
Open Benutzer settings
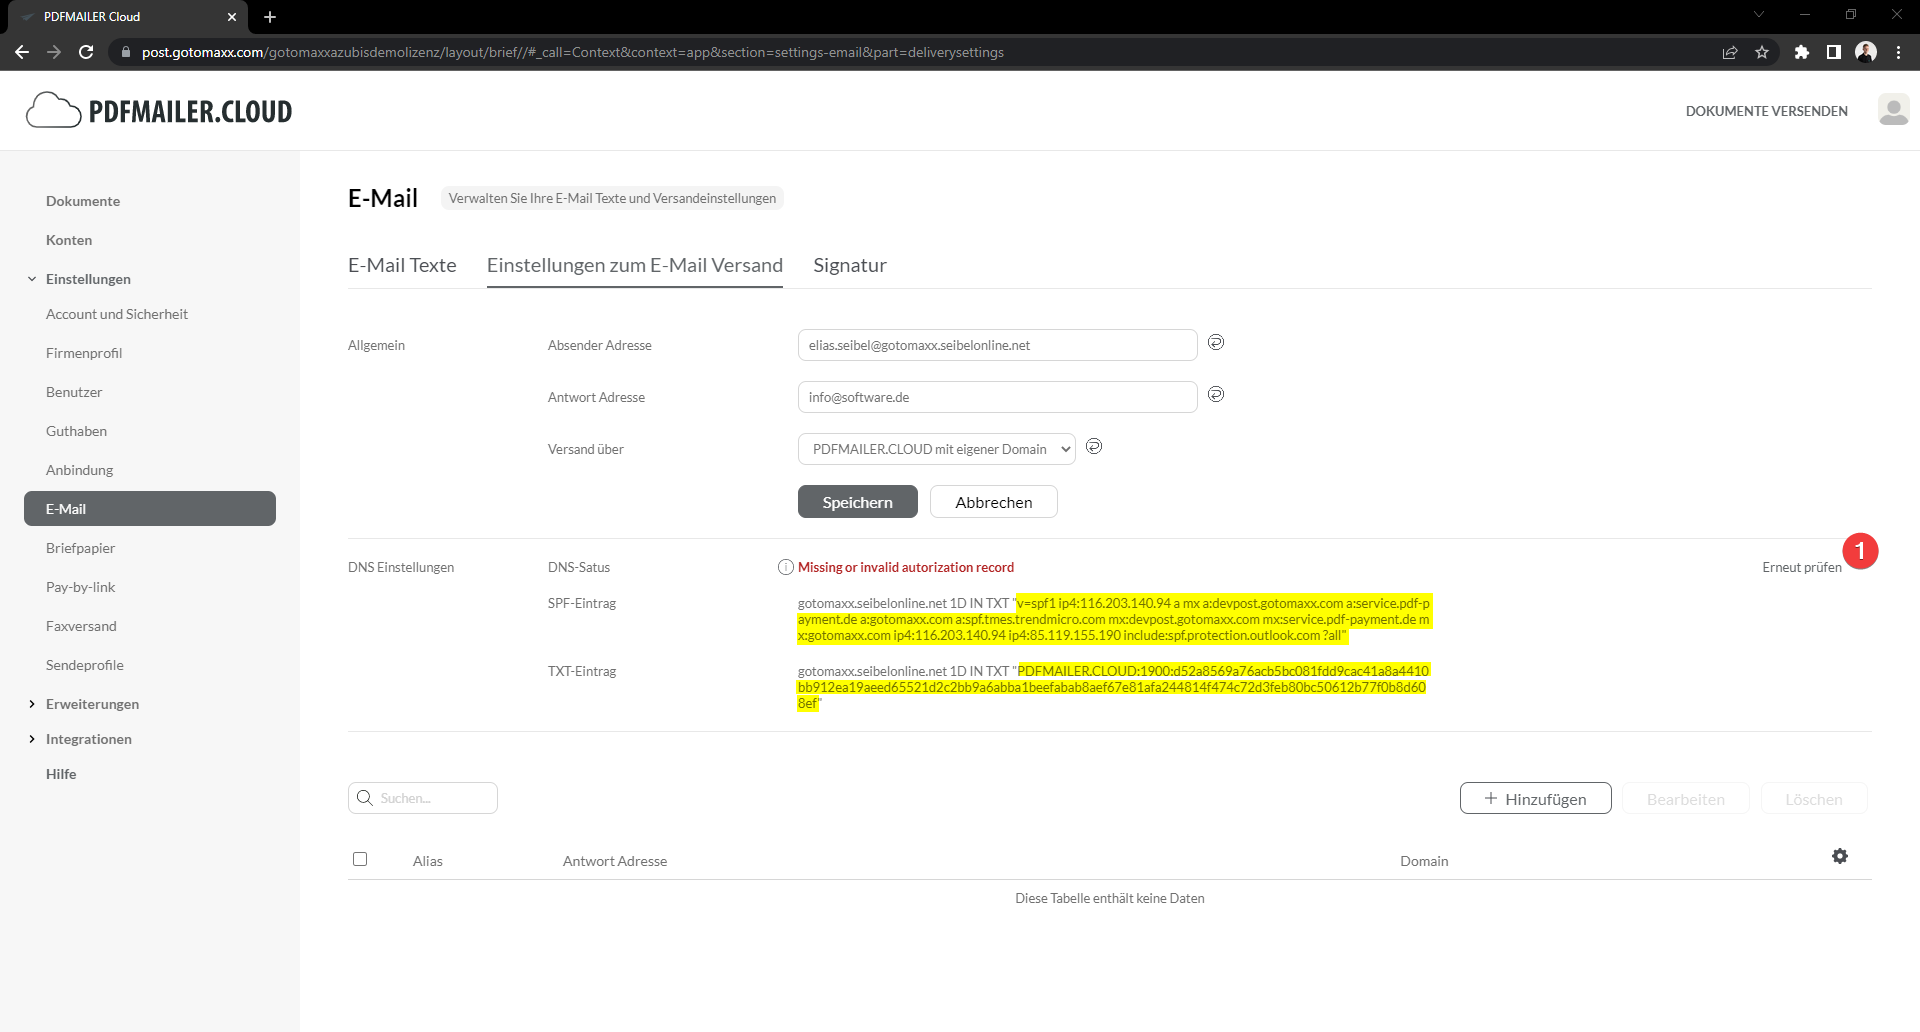(74, 392)
